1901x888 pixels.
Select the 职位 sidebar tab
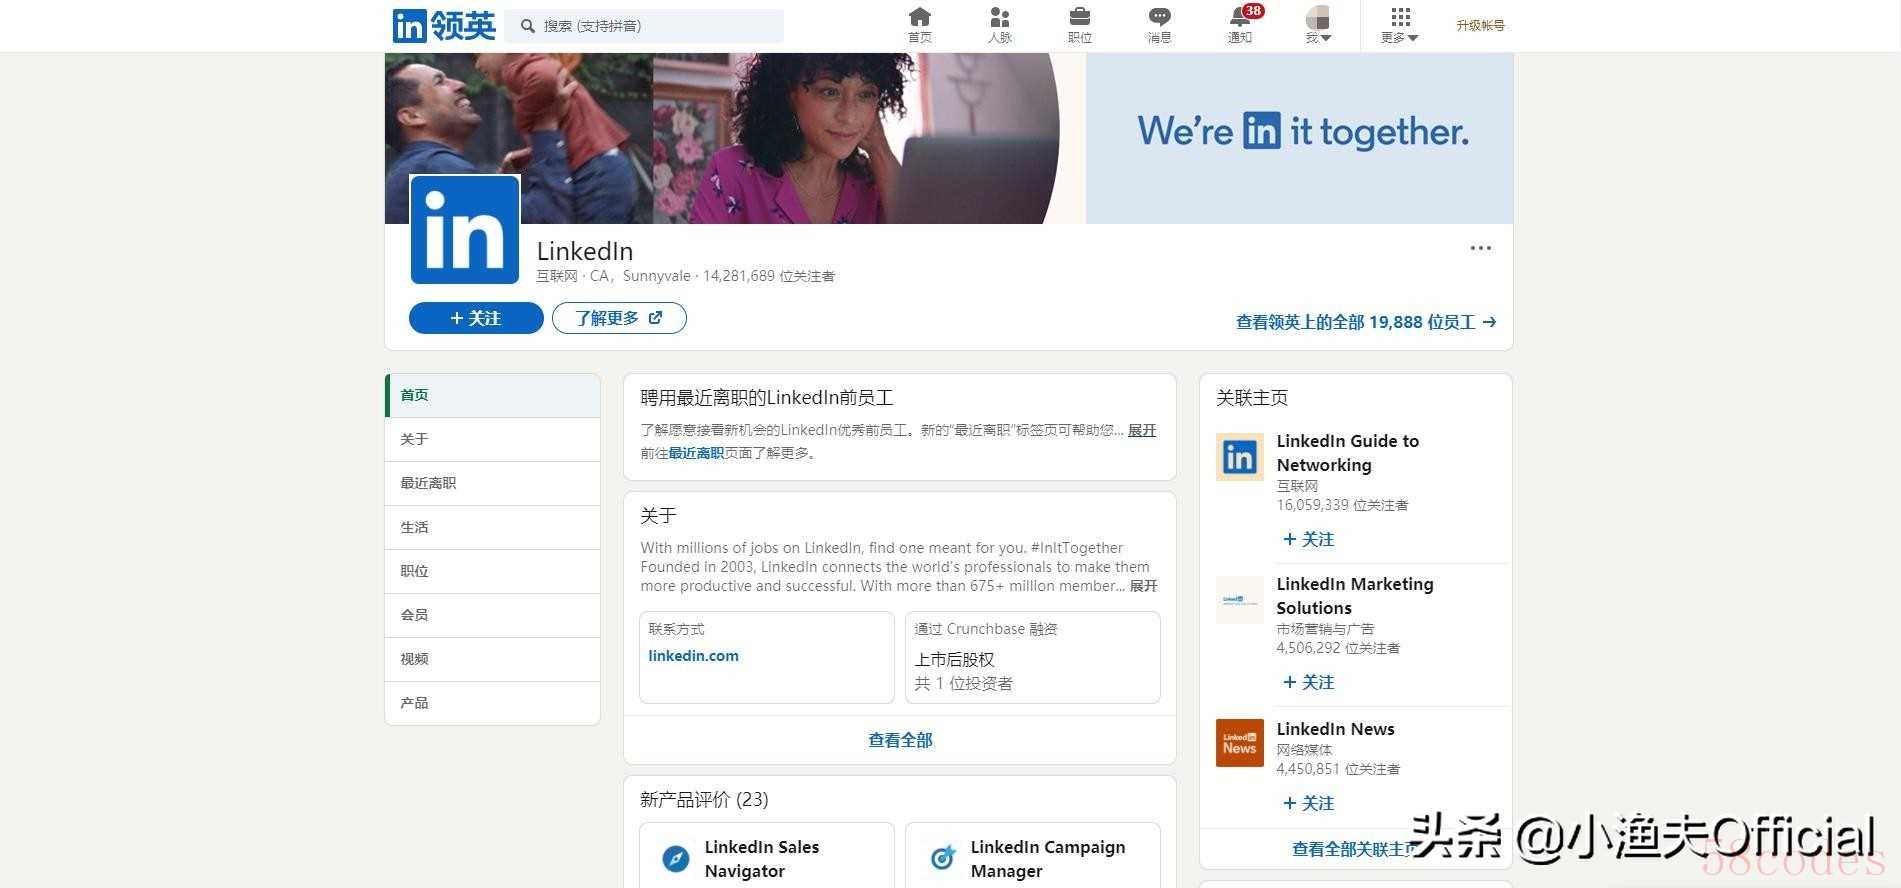(x=493, y=571)
